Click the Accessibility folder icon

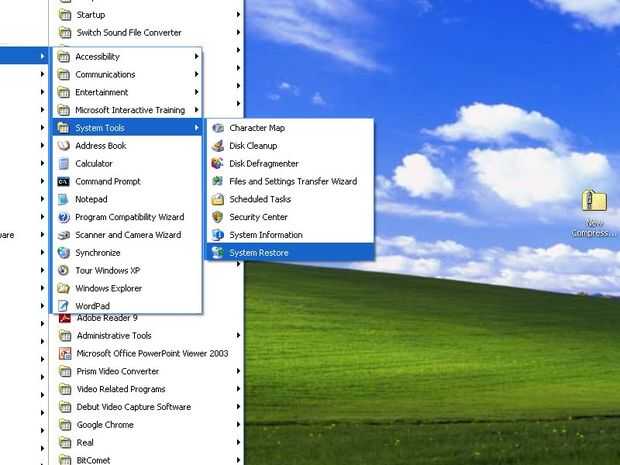coord(64,57)
